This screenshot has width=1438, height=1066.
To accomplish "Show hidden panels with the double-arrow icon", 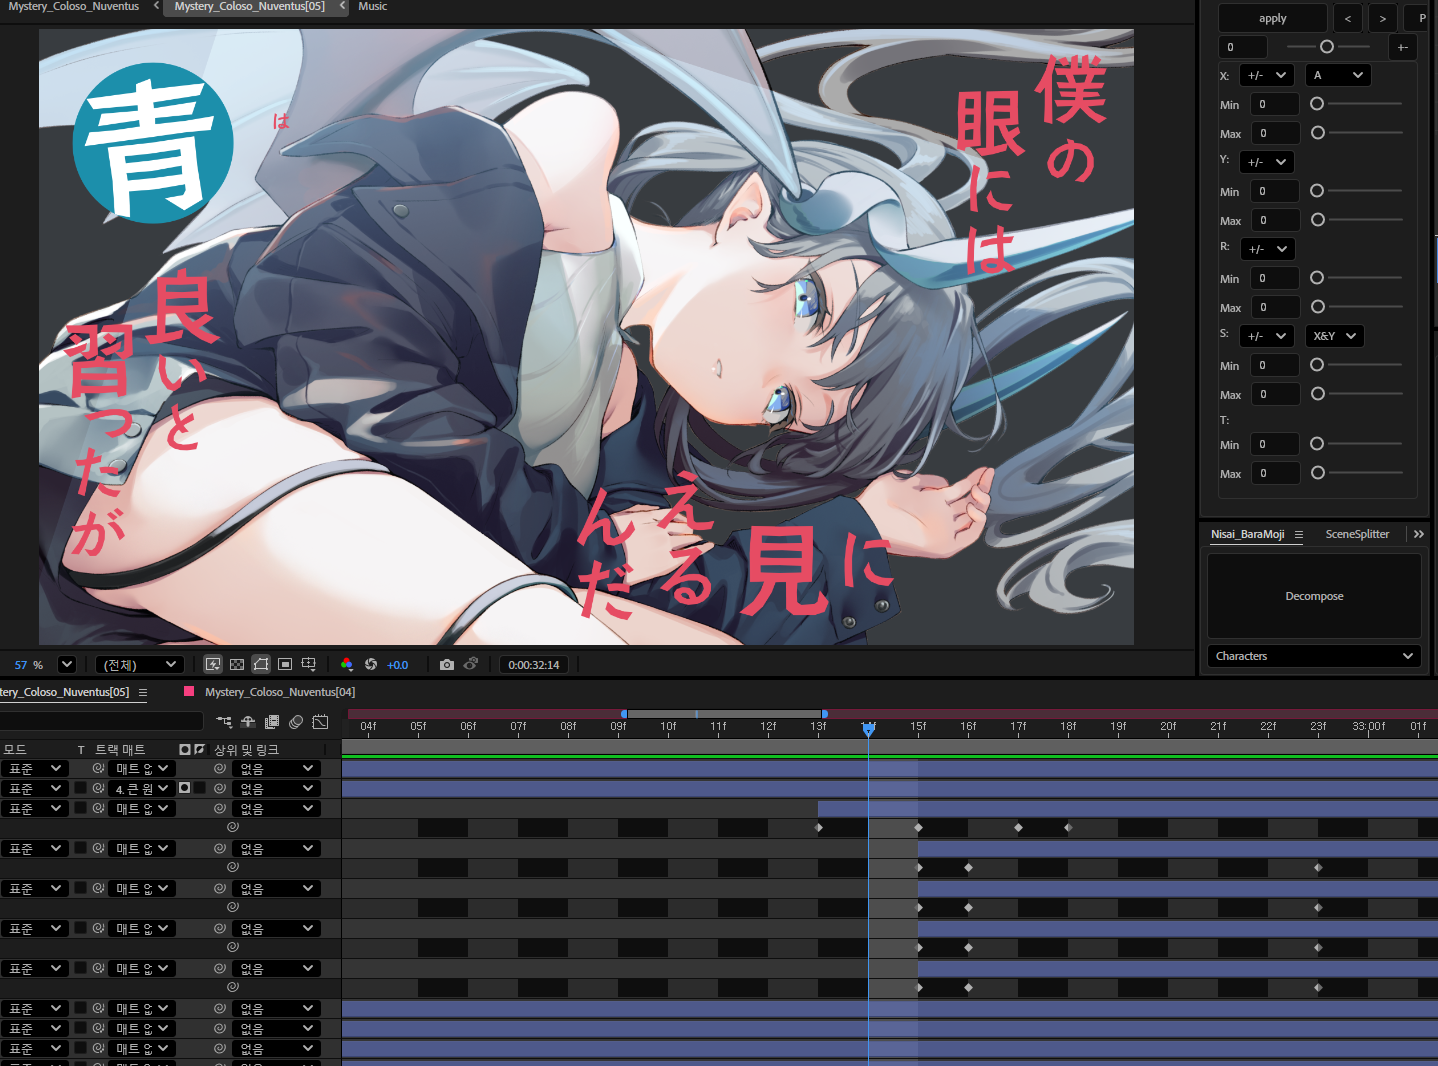I will pyautogui.click(x=1419, y=534).
